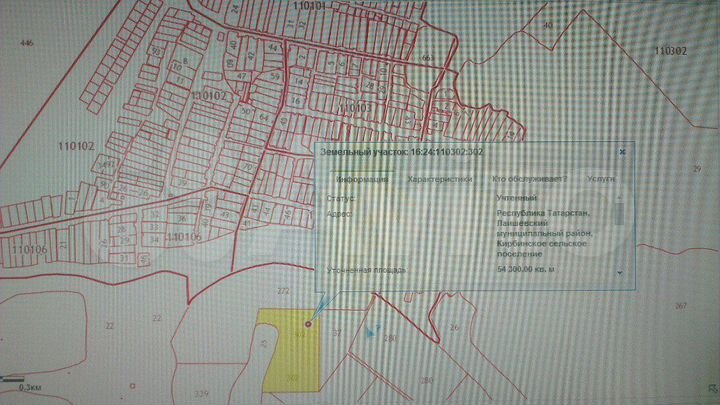Click cadastral block label 110103
The height and width of the screenshot is (405, 720).
tap(355, 108)
